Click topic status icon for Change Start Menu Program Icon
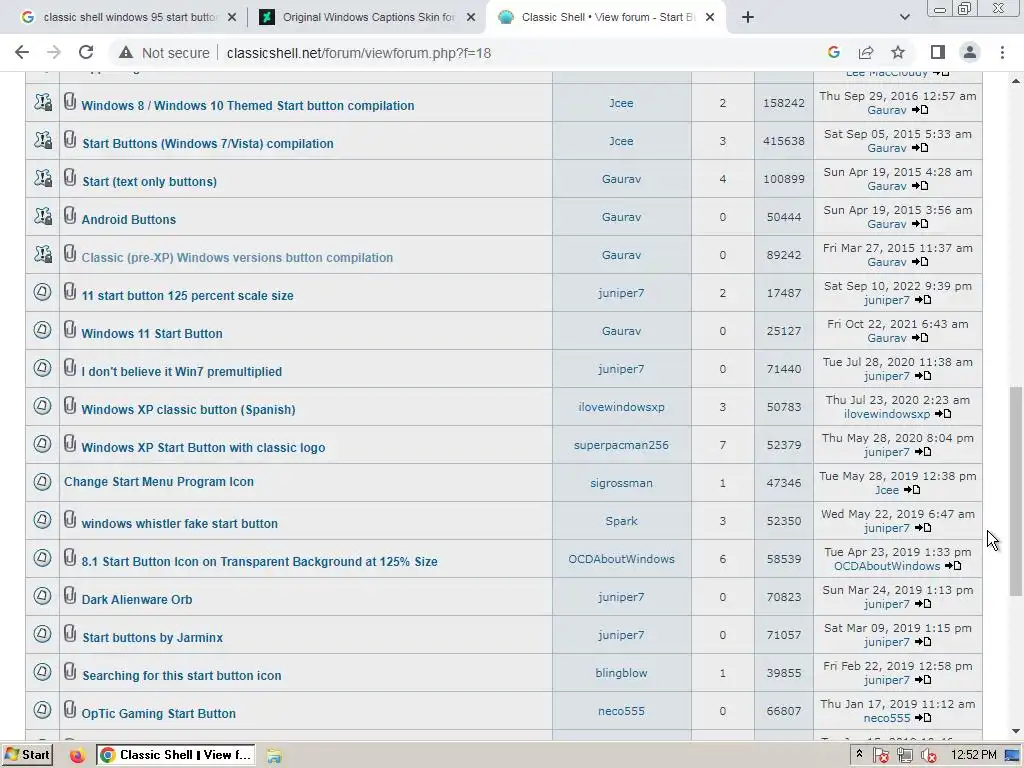Screen dimensions: 1024x768 point(42,482)
